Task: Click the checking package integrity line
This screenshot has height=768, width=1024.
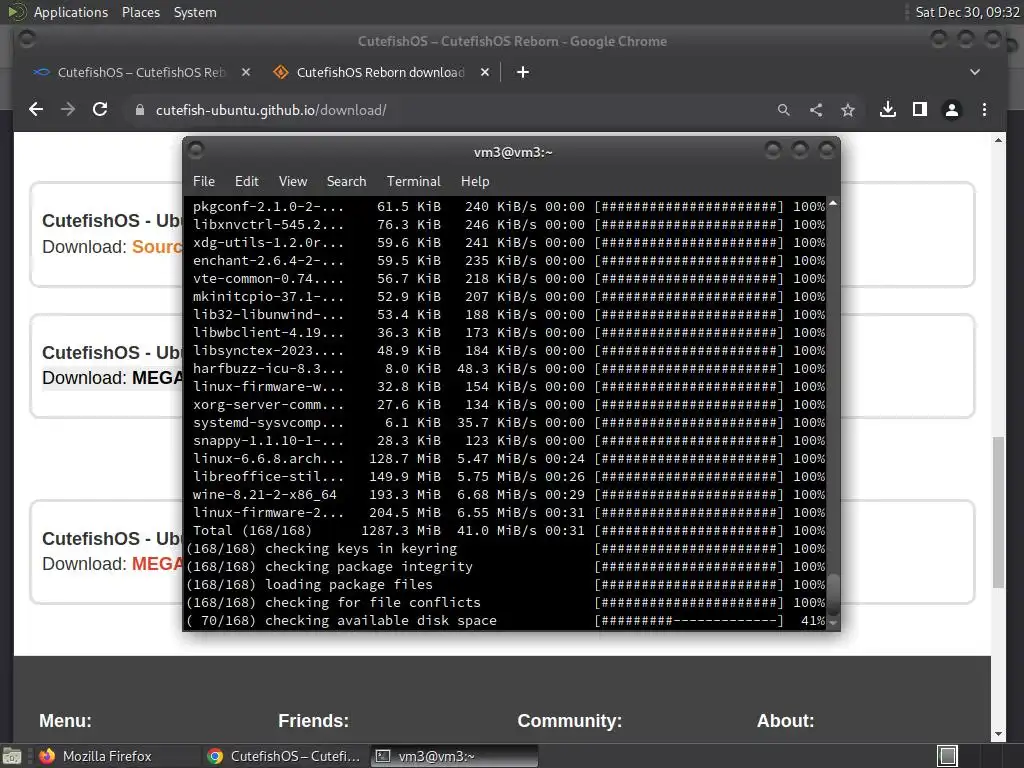Action: pos(505,567)
